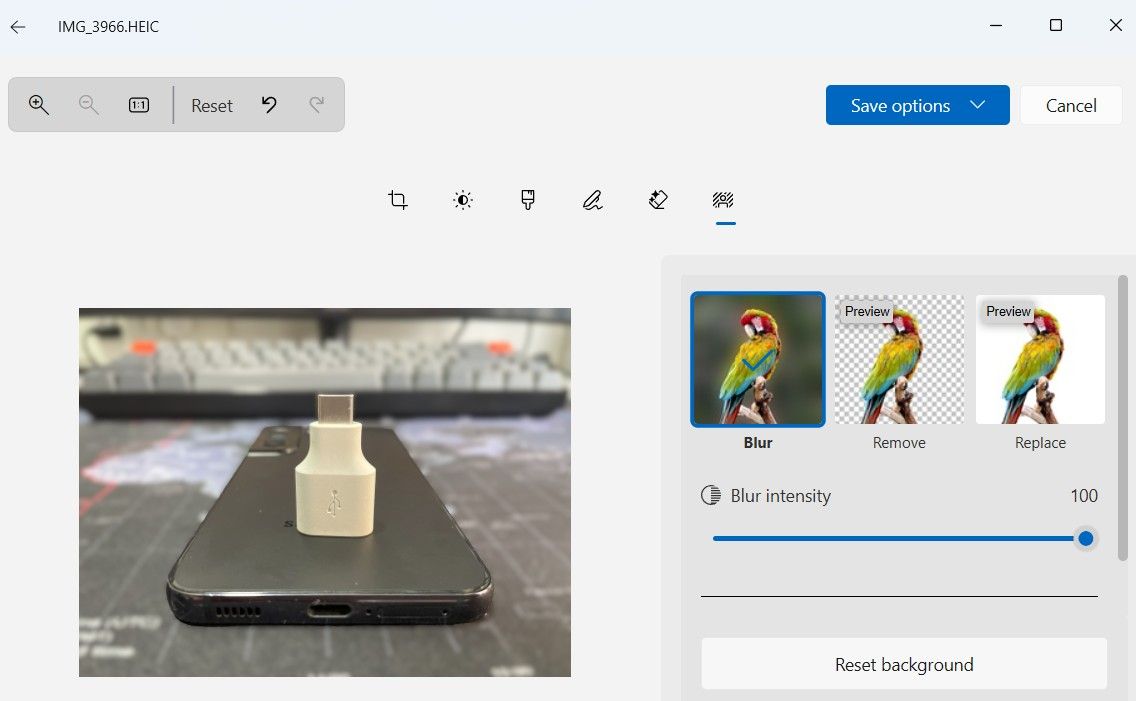Viewport: 1136px width, 701px height.
Task: Open the Erase tool
Action: coord(658,200)
